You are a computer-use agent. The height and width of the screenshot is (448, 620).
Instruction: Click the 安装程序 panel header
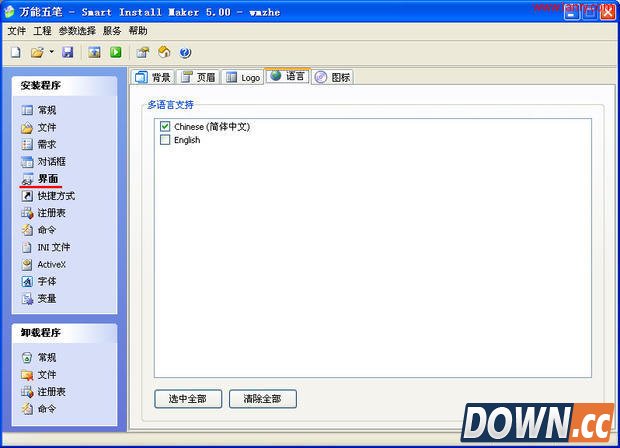tap(64, 85)
